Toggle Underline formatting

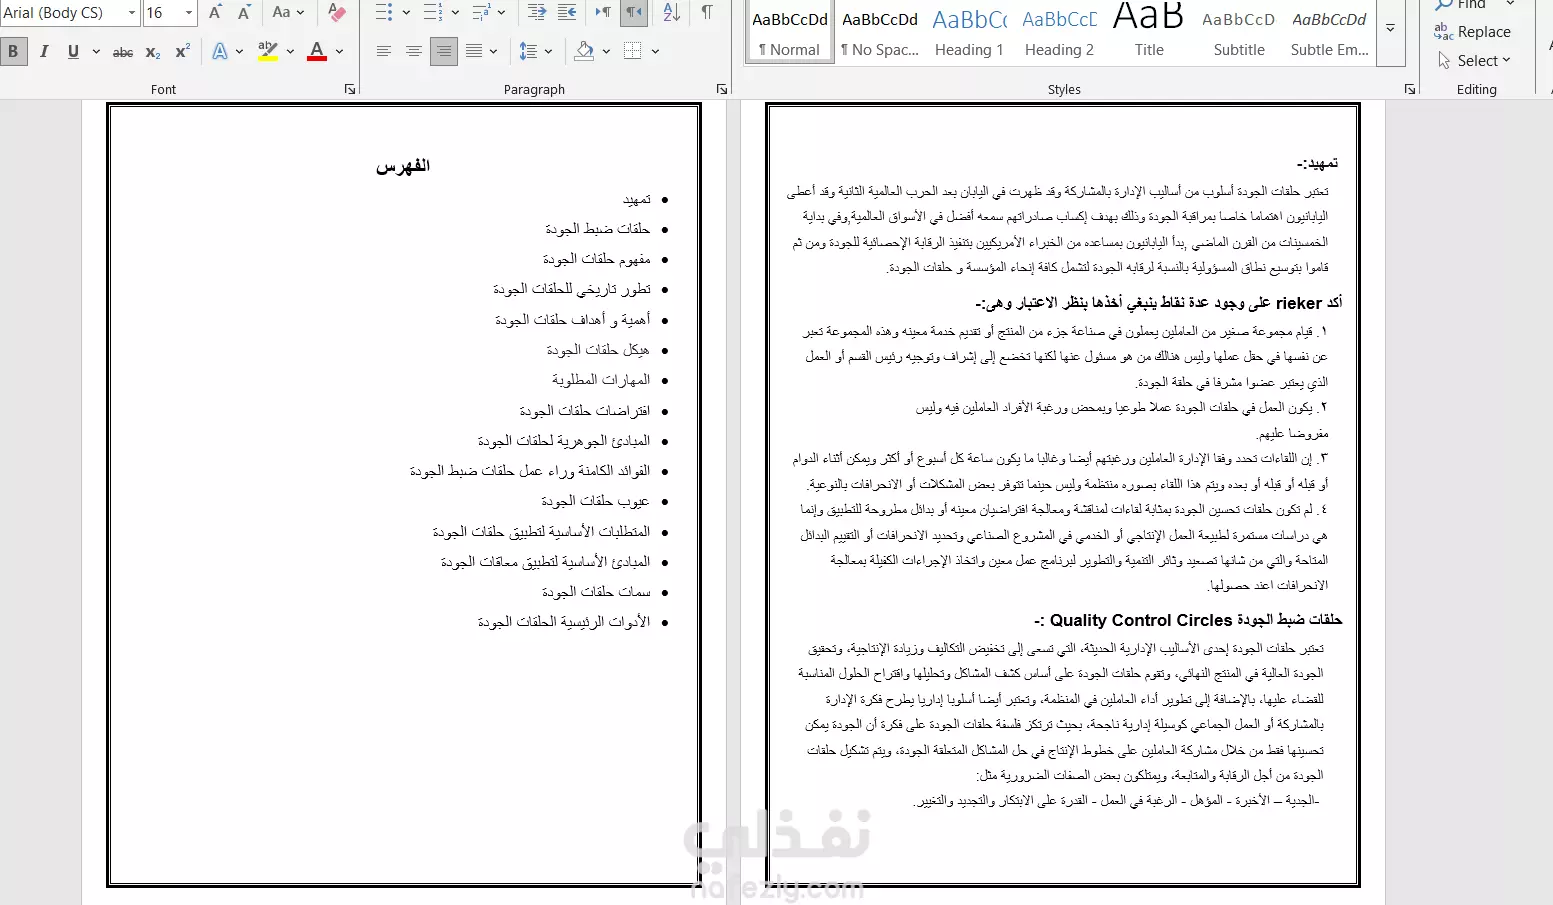73,51
